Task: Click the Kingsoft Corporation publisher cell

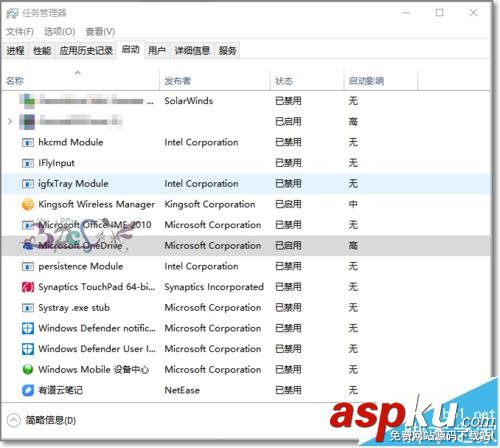Action: (210, 204)
